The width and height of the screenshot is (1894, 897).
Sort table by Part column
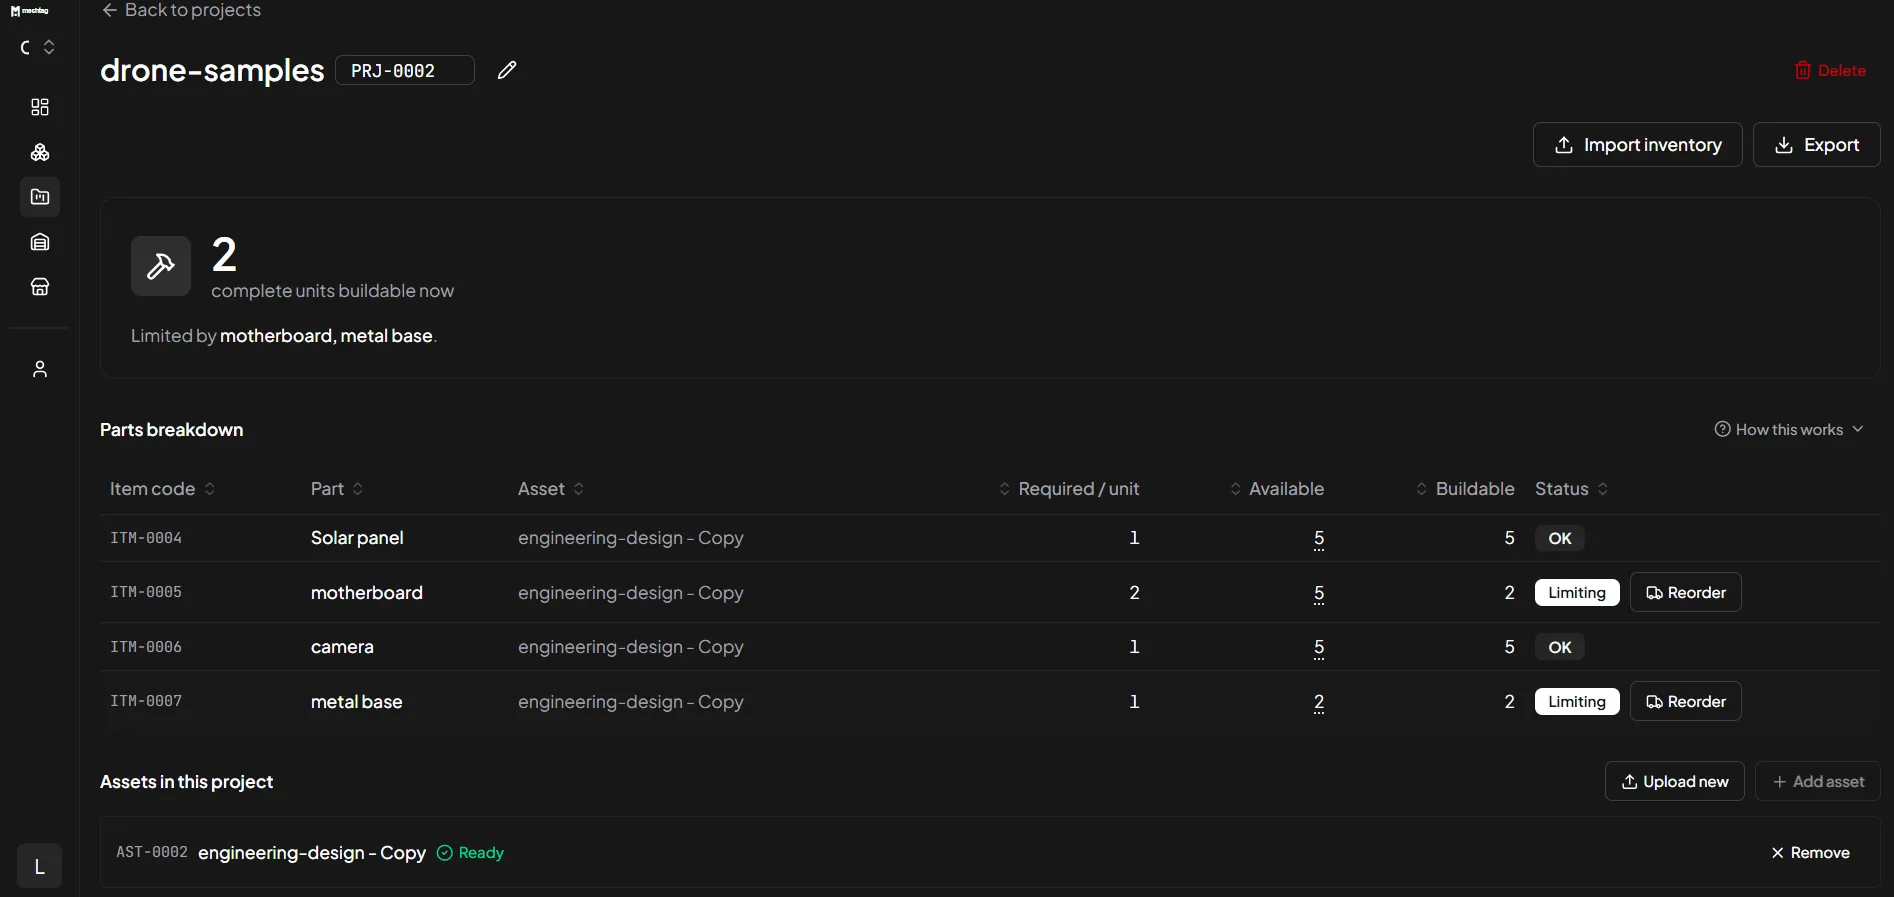tap(337, 489)
